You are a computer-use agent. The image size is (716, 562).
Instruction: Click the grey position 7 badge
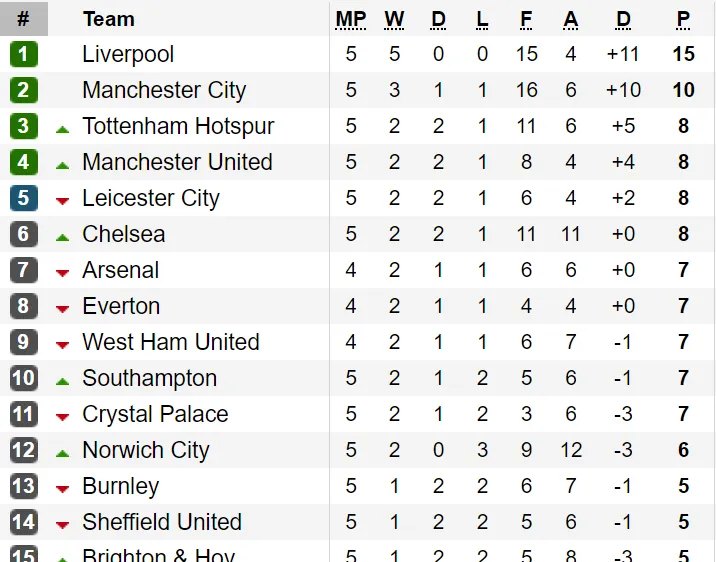tap(23, 270)
